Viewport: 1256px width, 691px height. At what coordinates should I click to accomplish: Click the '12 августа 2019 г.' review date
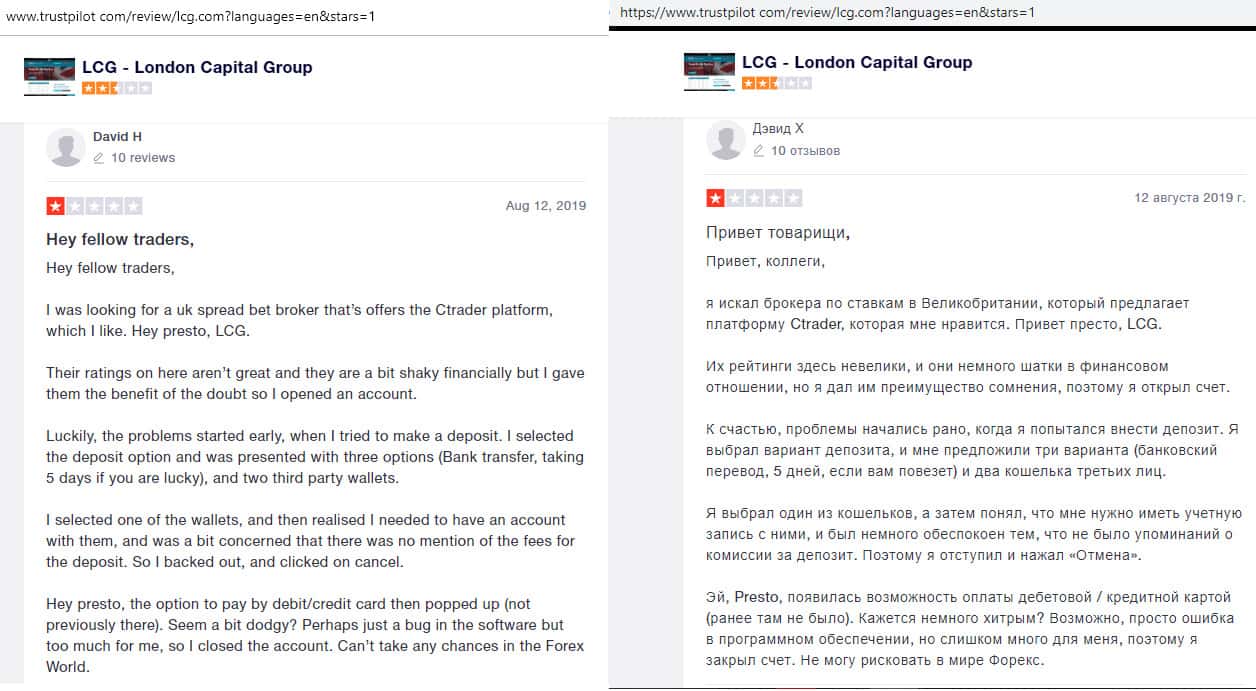point(1189,198)
